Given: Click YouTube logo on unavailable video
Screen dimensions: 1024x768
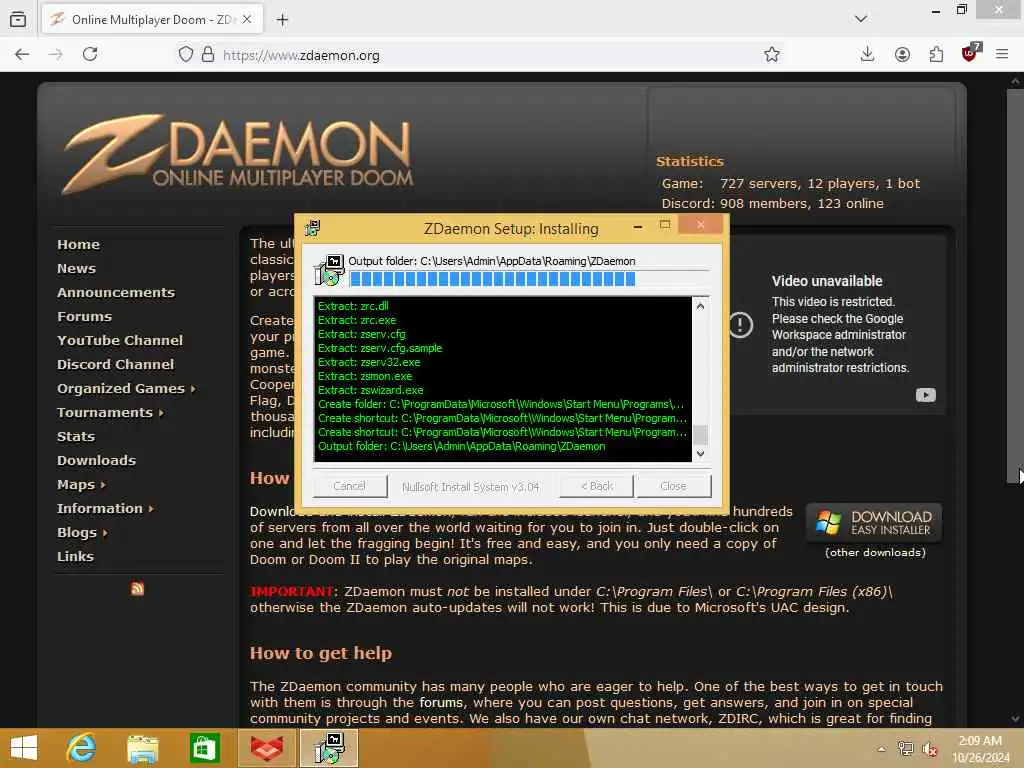Looking at the screenshot, I should (925, 395).
